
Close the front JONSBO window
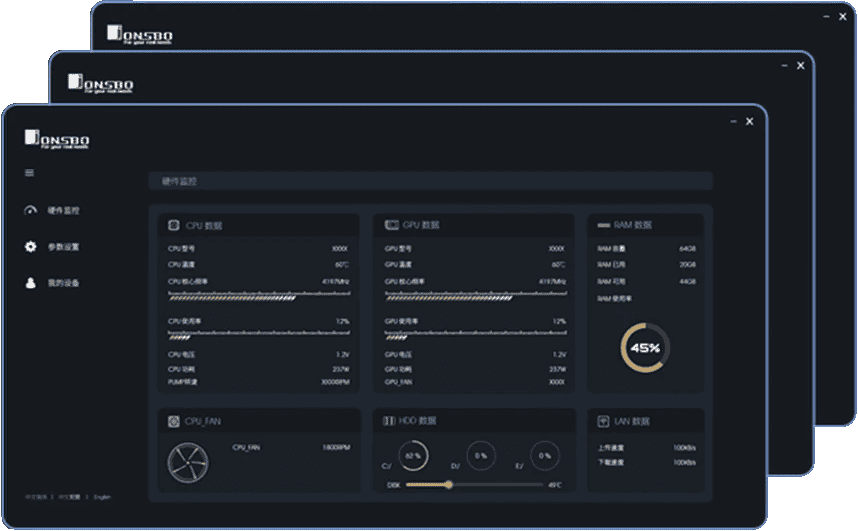[750, 122]
